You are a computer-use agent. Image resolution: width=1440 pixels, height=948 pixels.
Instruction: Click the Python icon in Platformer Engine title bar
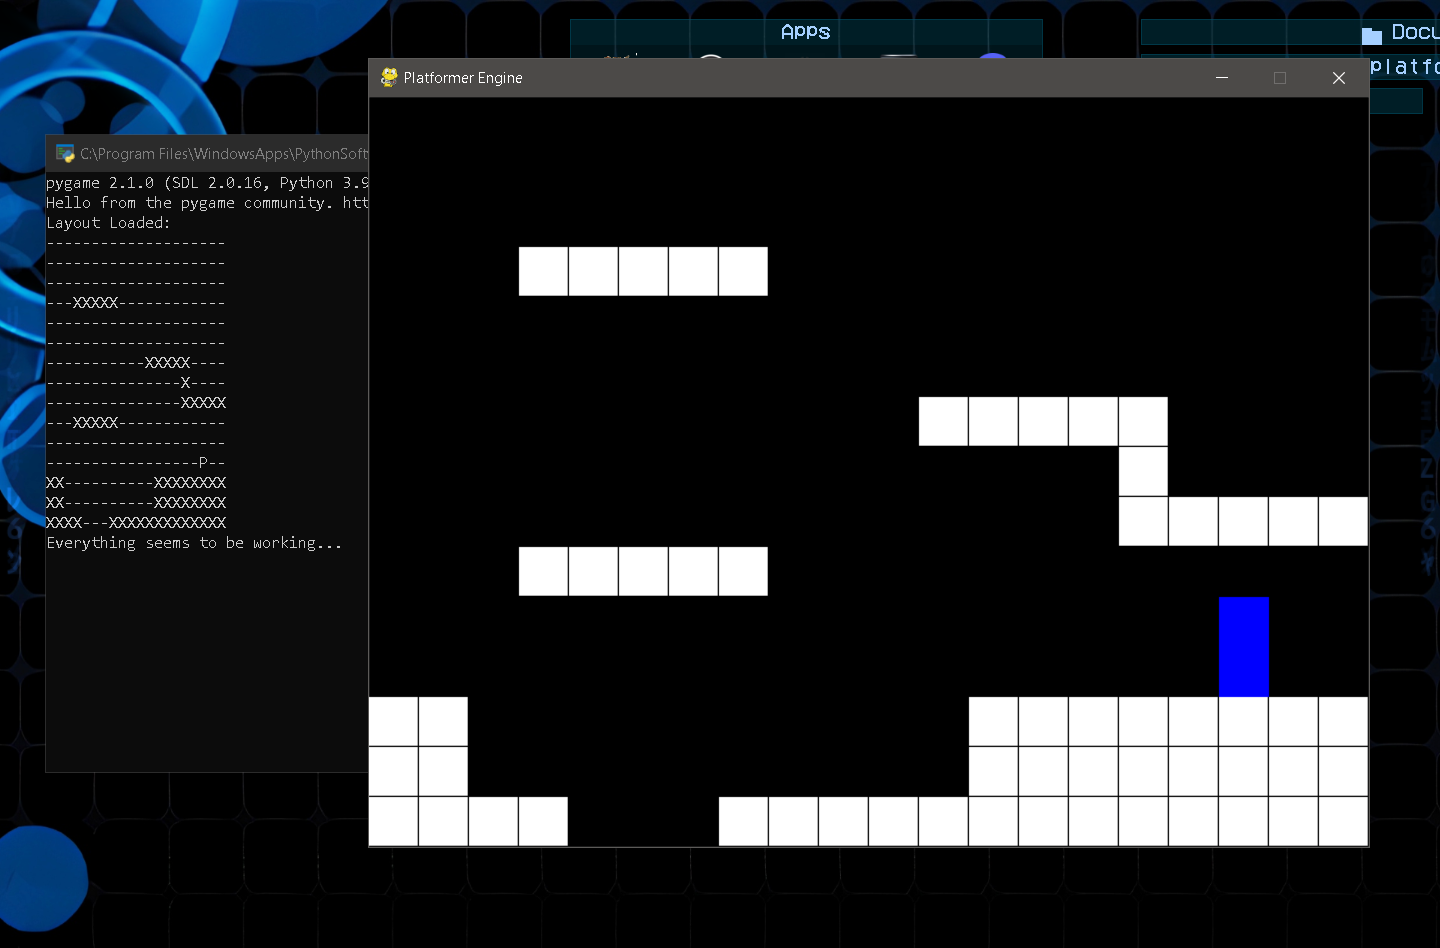coord(388,77)
